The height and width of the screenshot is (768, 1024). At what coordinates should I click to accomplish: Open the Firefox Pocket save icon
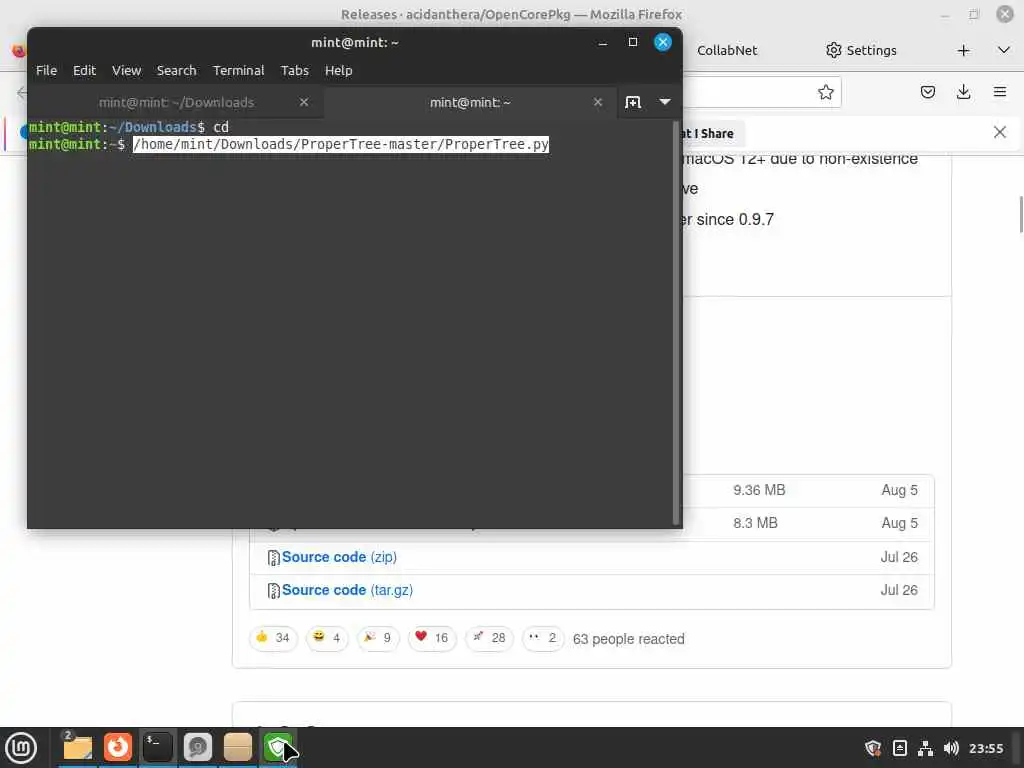click(x=927, y=92)
